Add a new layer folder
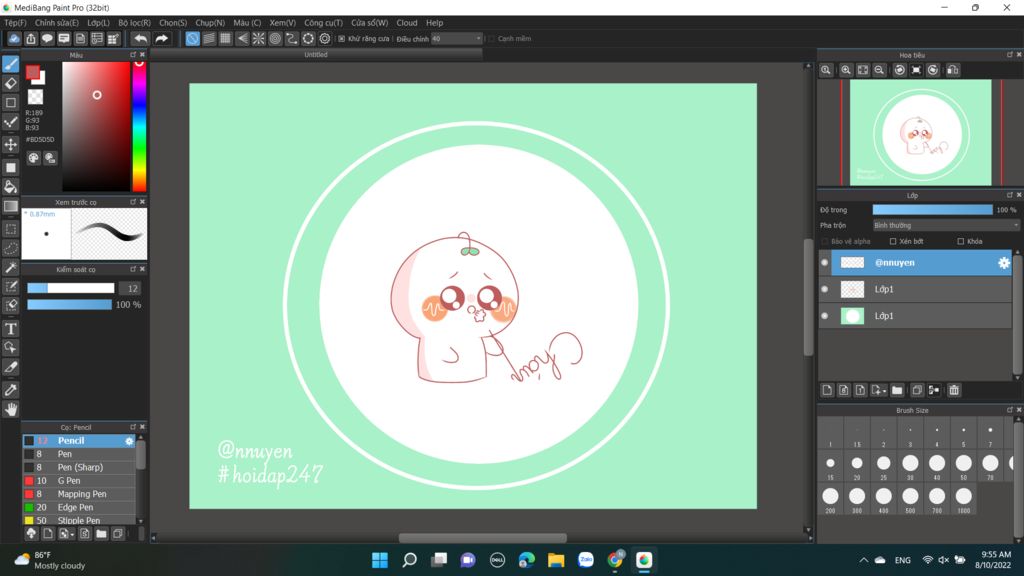The width and height of the screenshot is (1024, 576). 897,390
